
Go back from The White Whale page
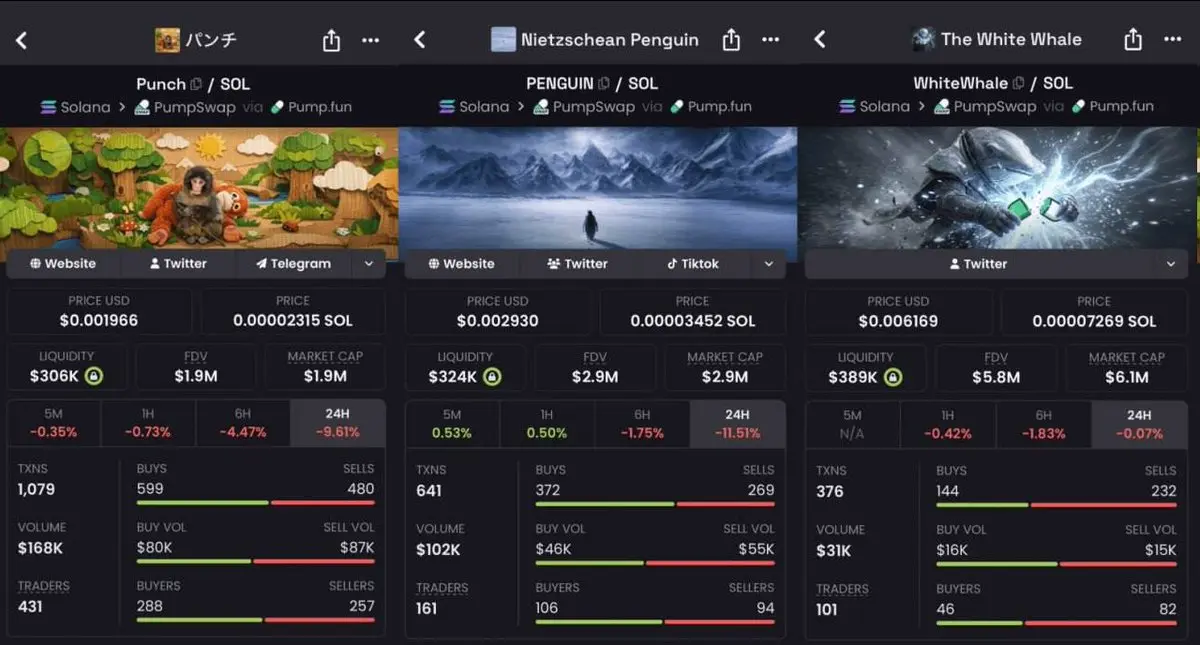tap(819, 40)
